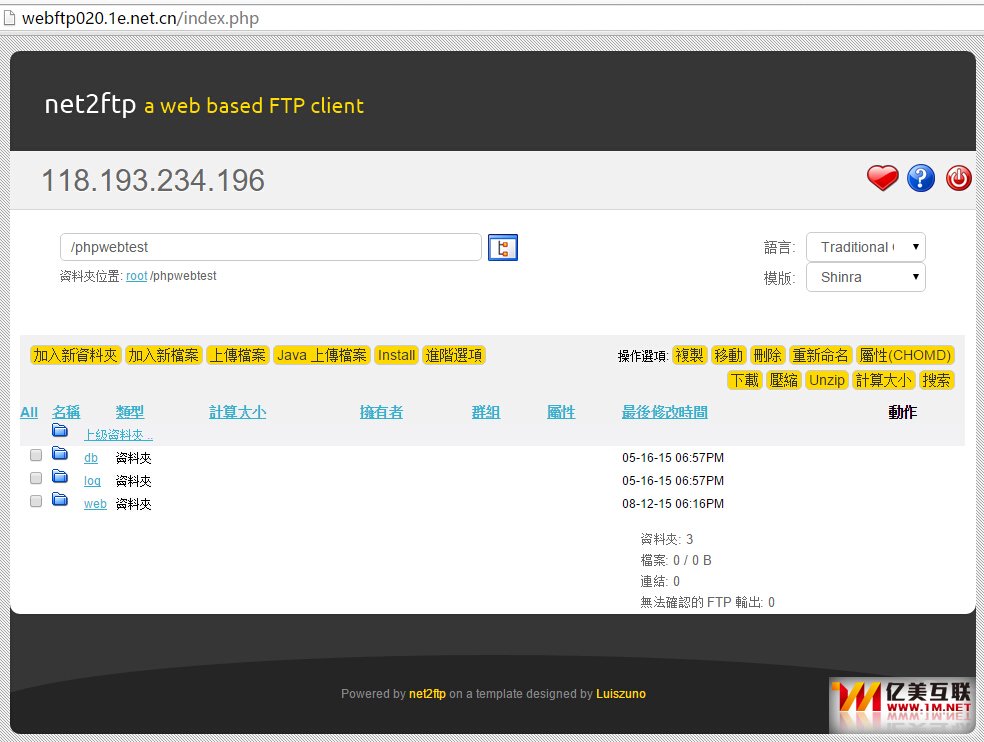Sort by 群組 group column
This screenshot has width=984, height=742.
click(486, 412)
